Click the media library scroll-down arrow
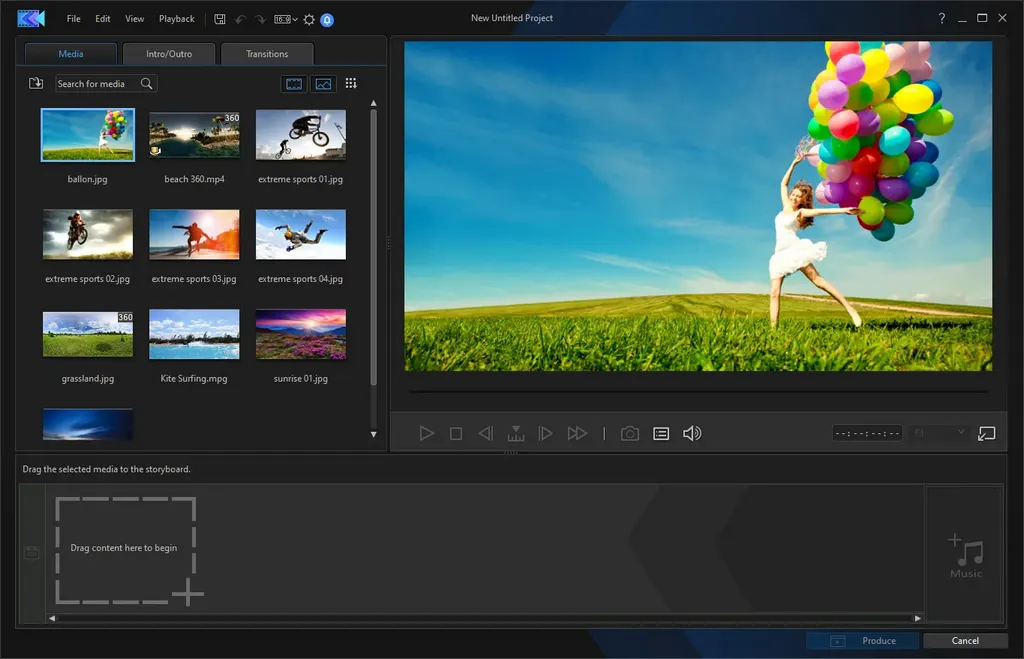This screenshot has height=659, width=1024. 374,434
